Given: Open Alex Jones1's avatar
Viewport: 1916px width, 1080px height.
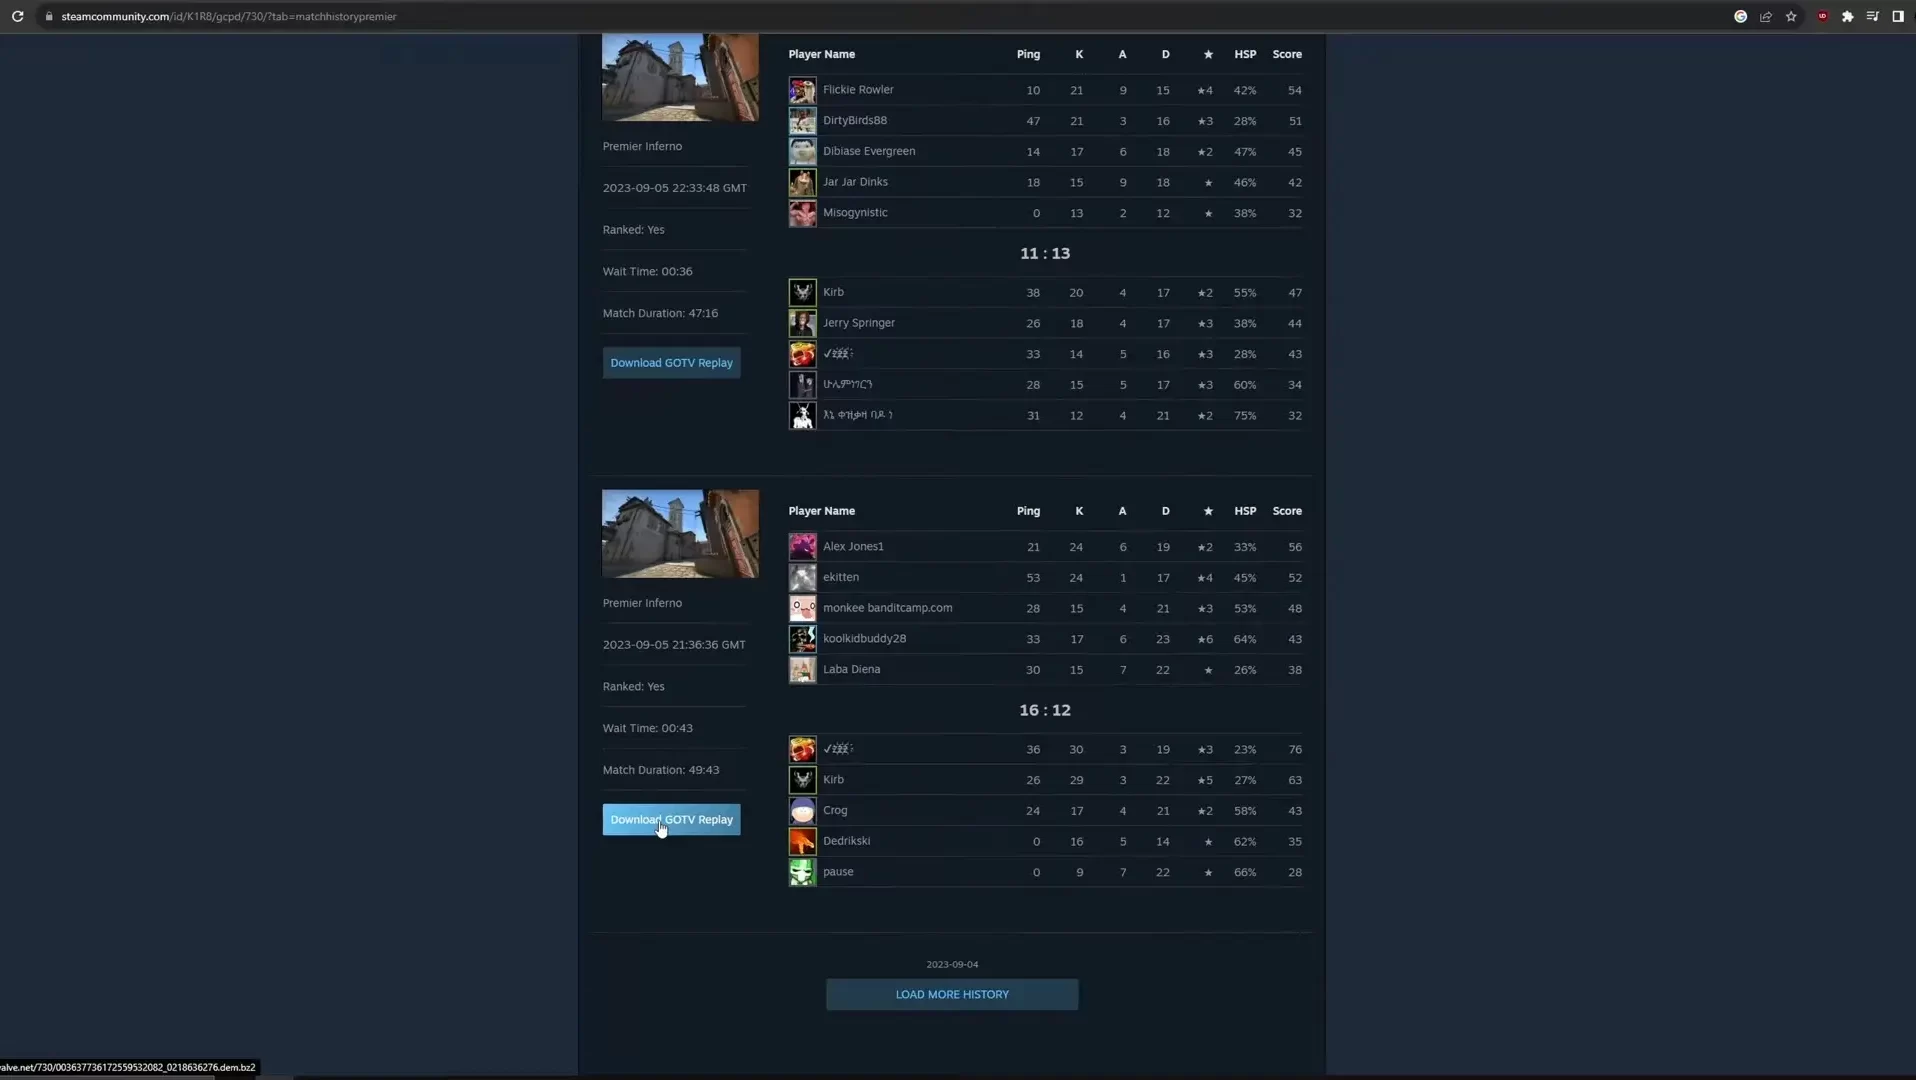Looking at the screenshot, I should (802, 547).
